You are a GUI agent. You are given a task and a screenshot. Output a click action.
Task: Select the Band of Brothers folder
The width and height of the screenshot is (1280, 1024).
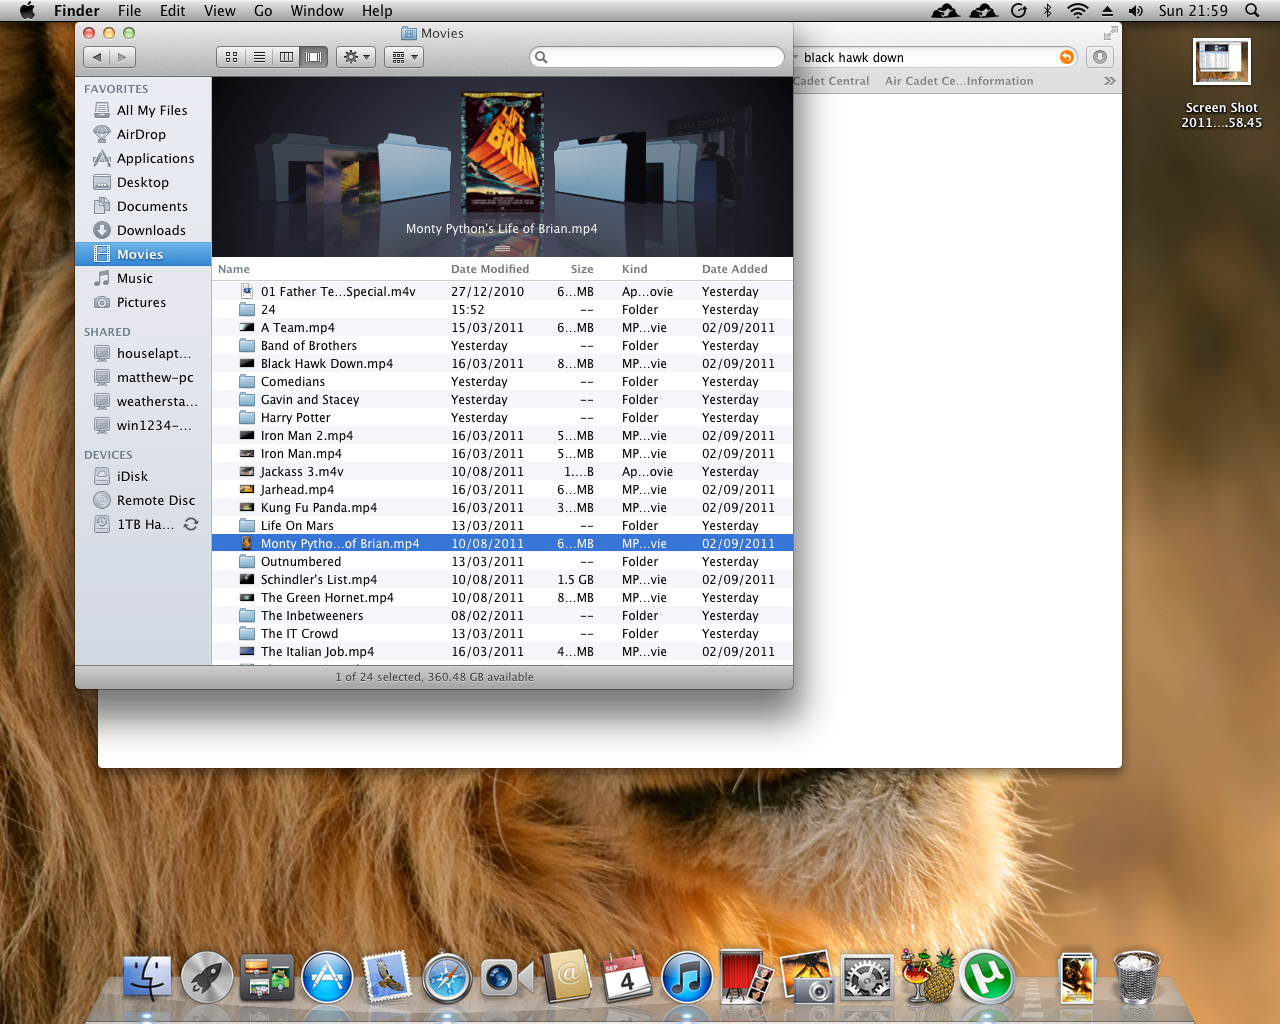click(502, 346)
